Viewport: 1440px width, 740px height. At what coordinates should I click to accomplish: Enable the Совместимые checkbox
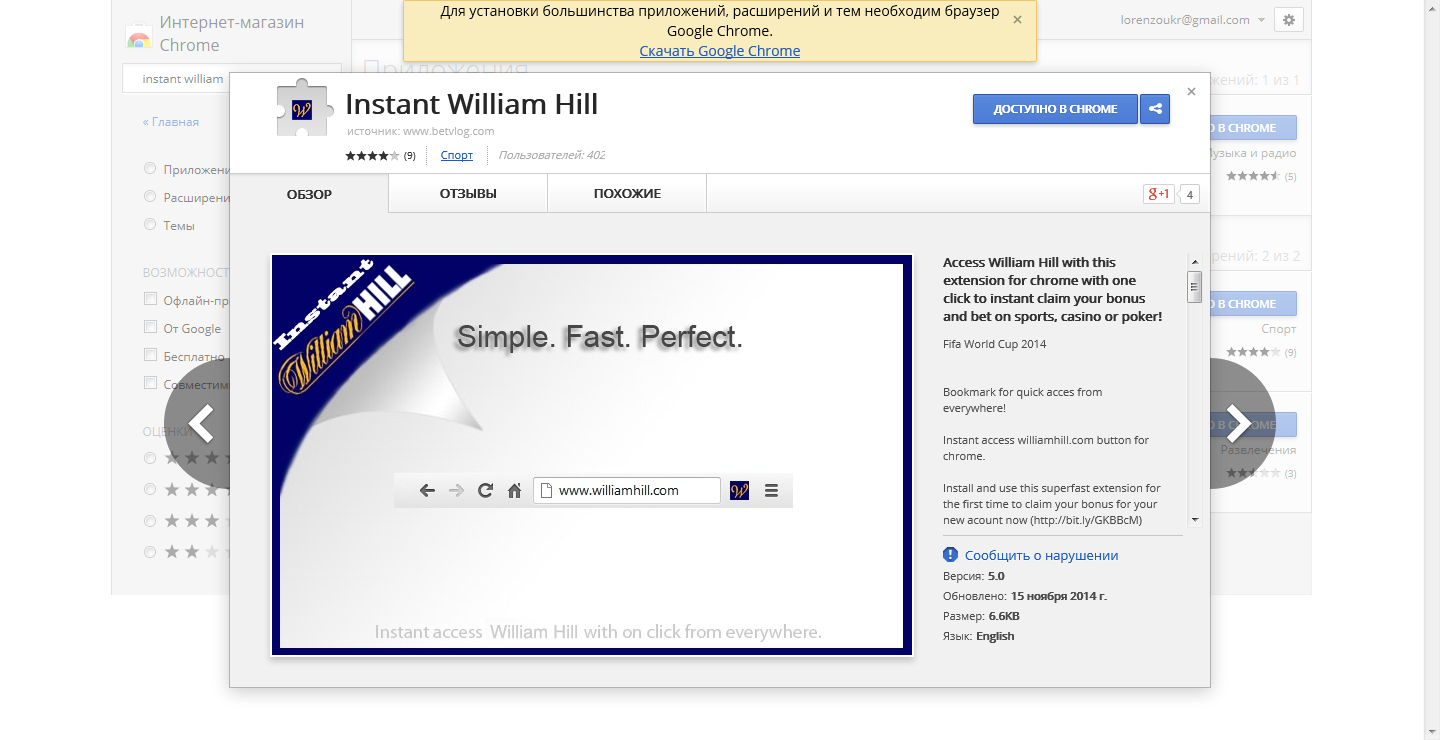click(x=150, y=383)
